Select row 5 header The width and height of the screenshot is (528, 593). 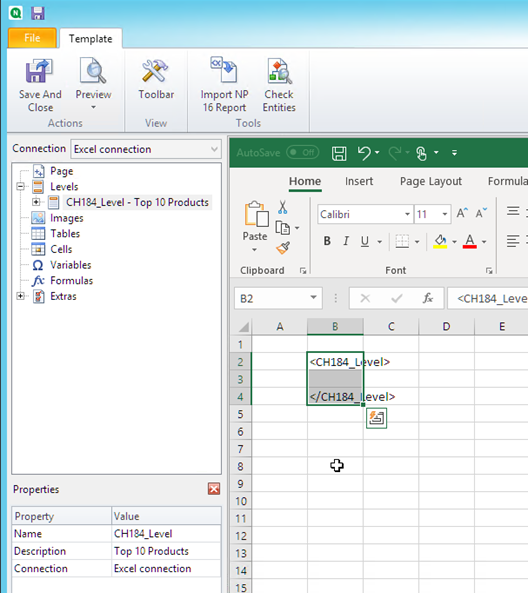tap(241, 414)
